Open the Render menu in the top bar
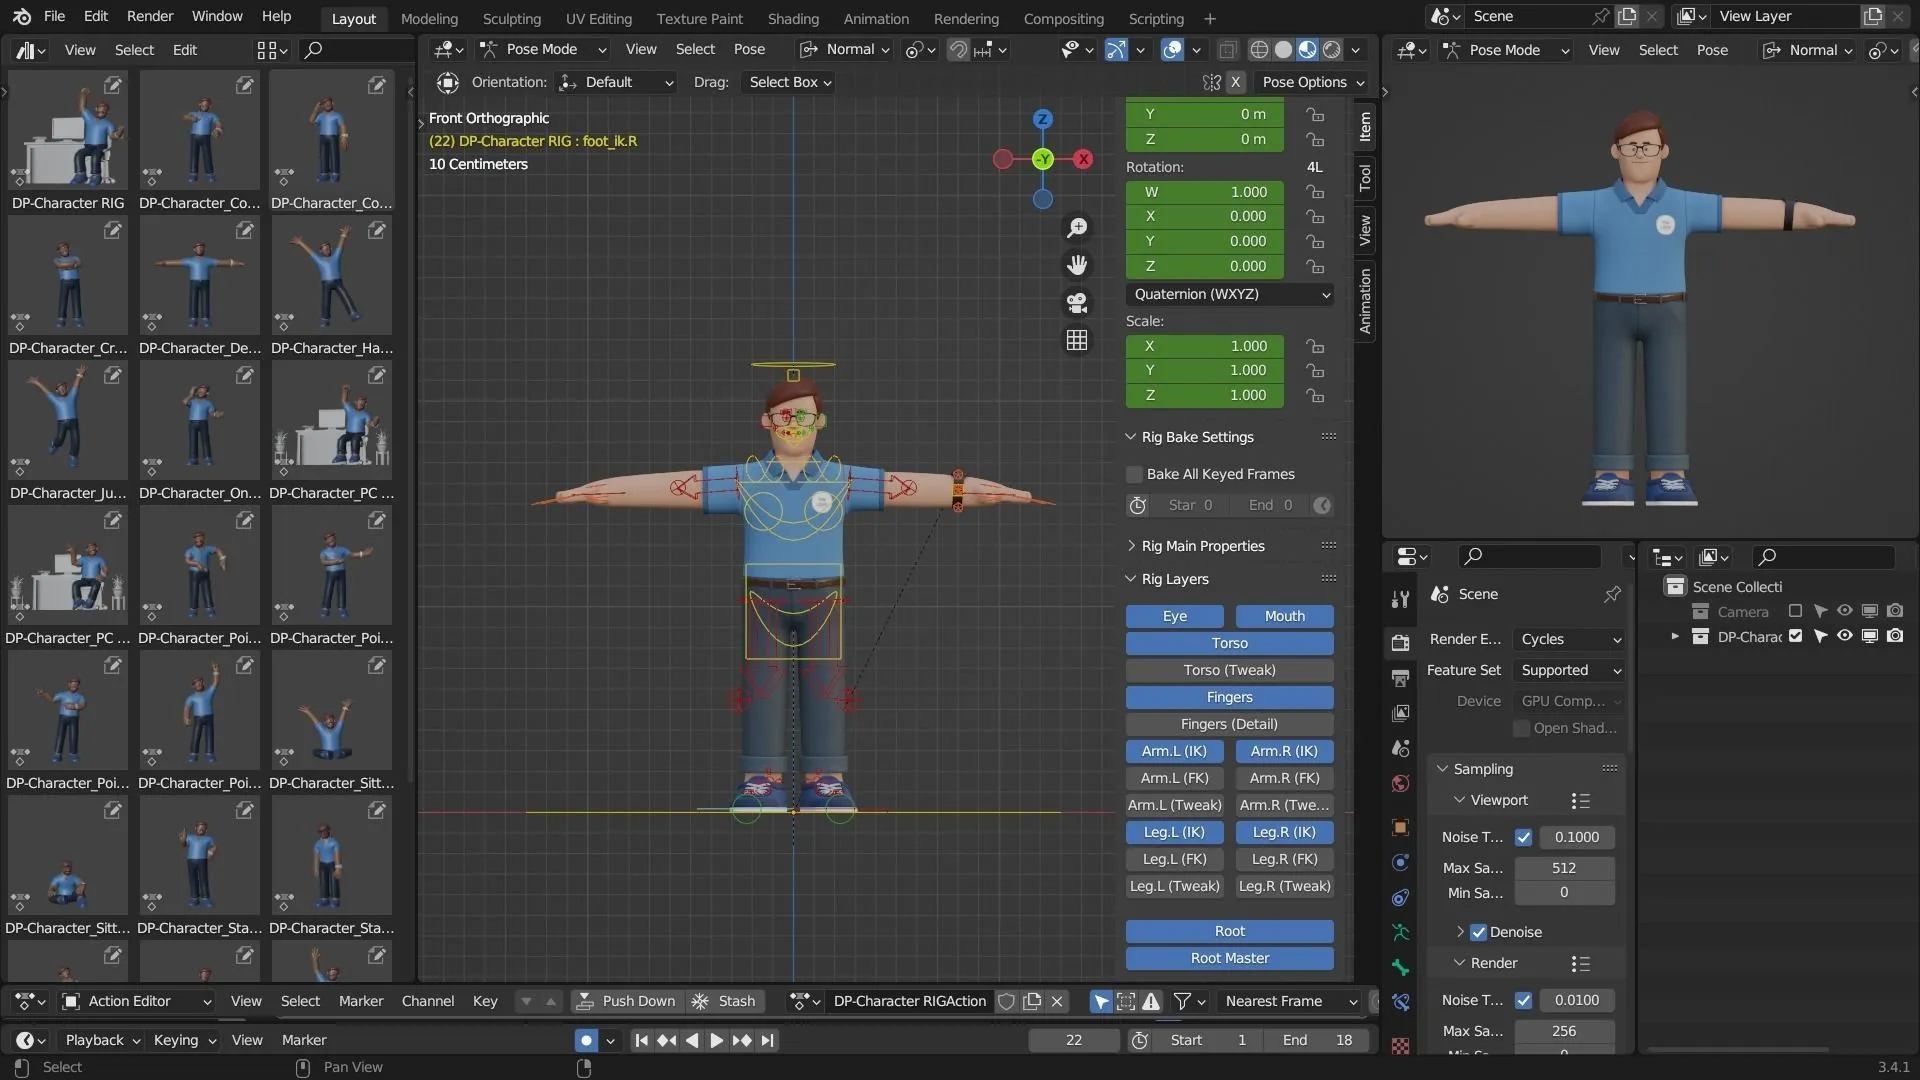 149,17
